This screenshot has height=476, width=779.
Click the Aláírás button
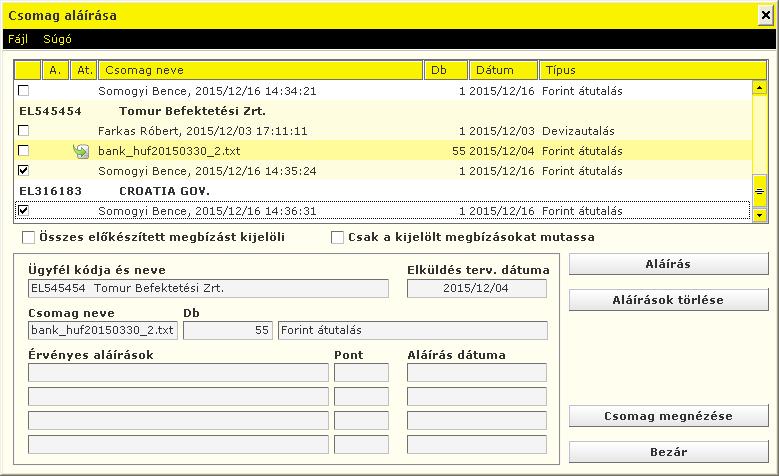(668, 264)
